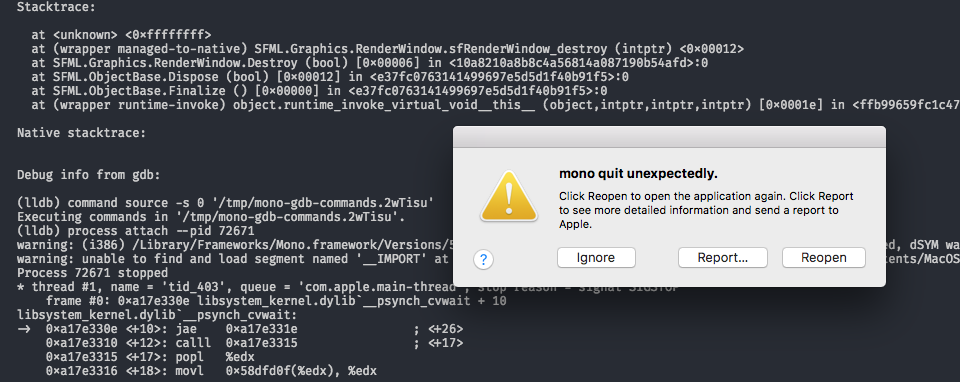Screen dimensions: 960x382
Task: Select the current-instruction arrow beside jae
Action: click(23, 329)
